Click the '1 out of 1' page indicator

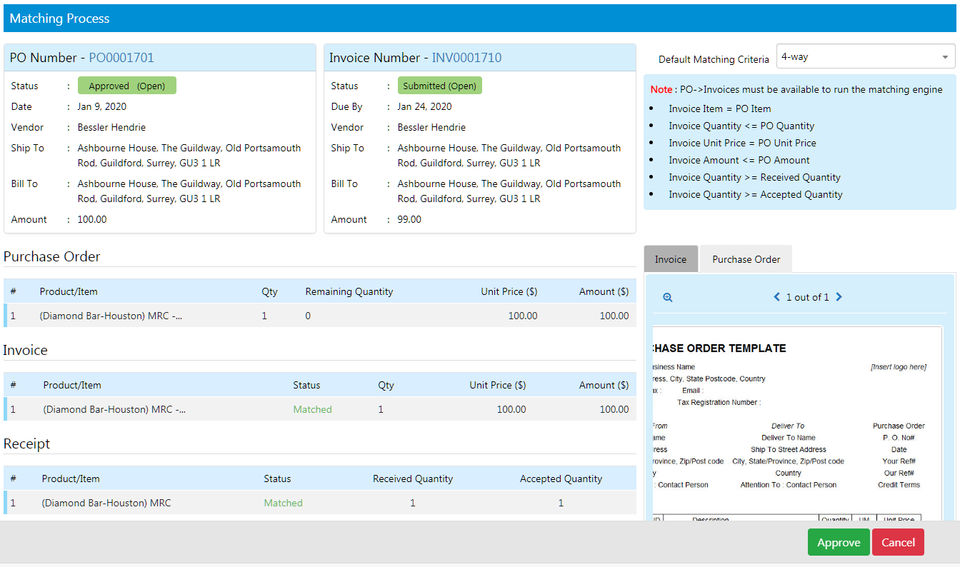[808, 297]
